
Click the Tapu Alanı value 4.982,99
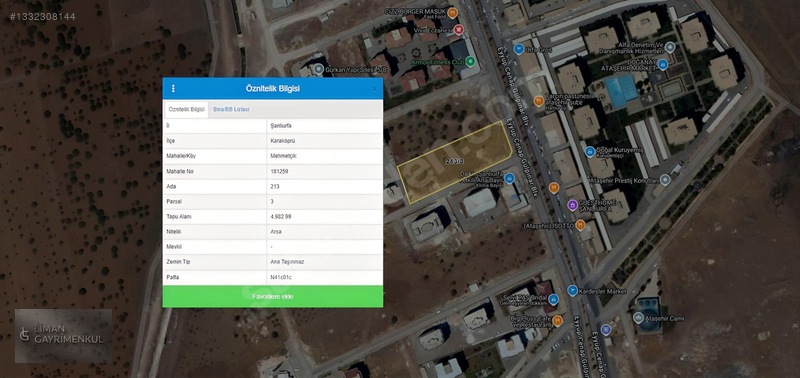coord(281,217)
